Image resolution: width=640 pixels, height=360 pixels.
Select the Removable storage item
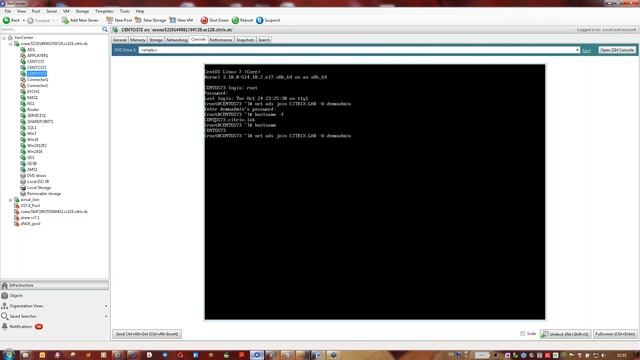[x=44, y=193]
